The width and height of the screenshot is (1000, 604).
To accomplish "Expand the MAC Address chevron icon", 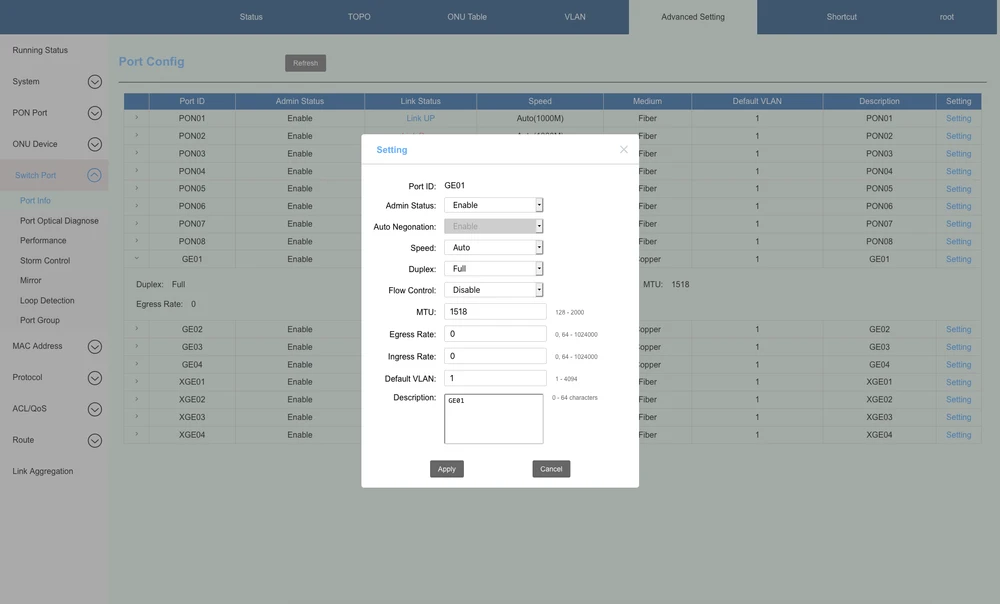I will (x=94, y=347).
